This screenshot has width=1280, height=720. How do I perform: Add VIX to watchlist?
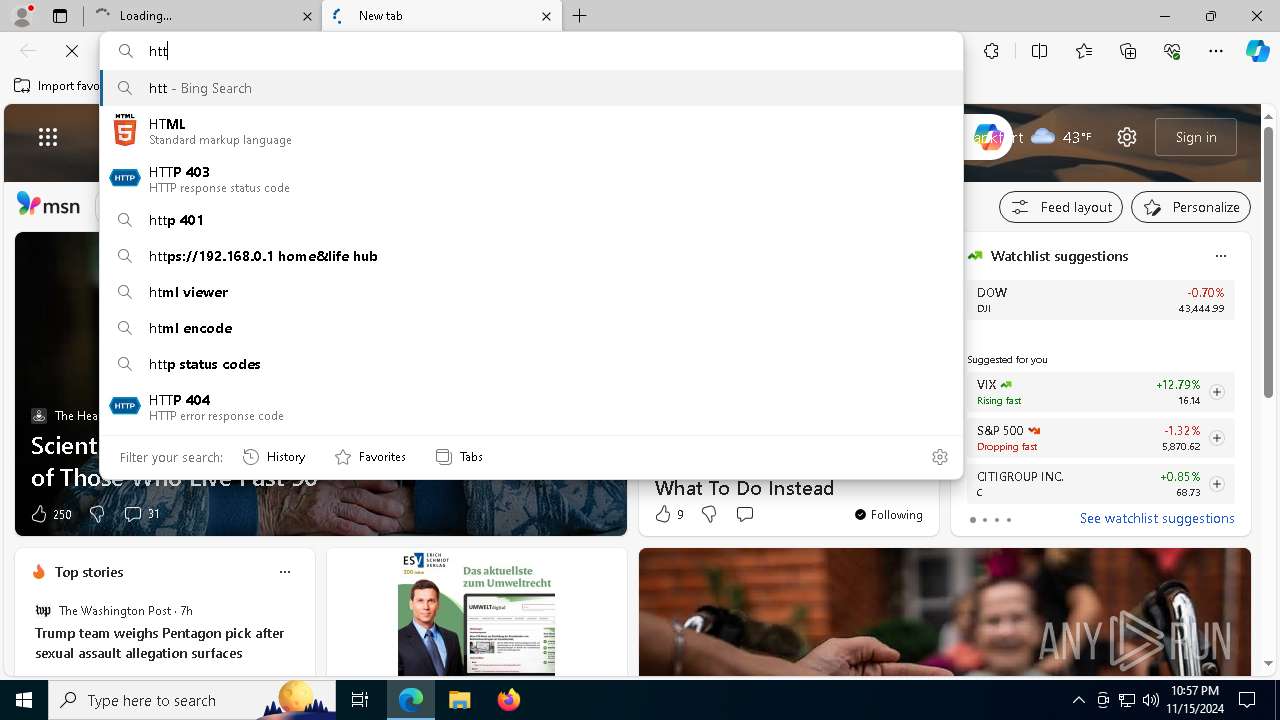tap(1217, 392)
